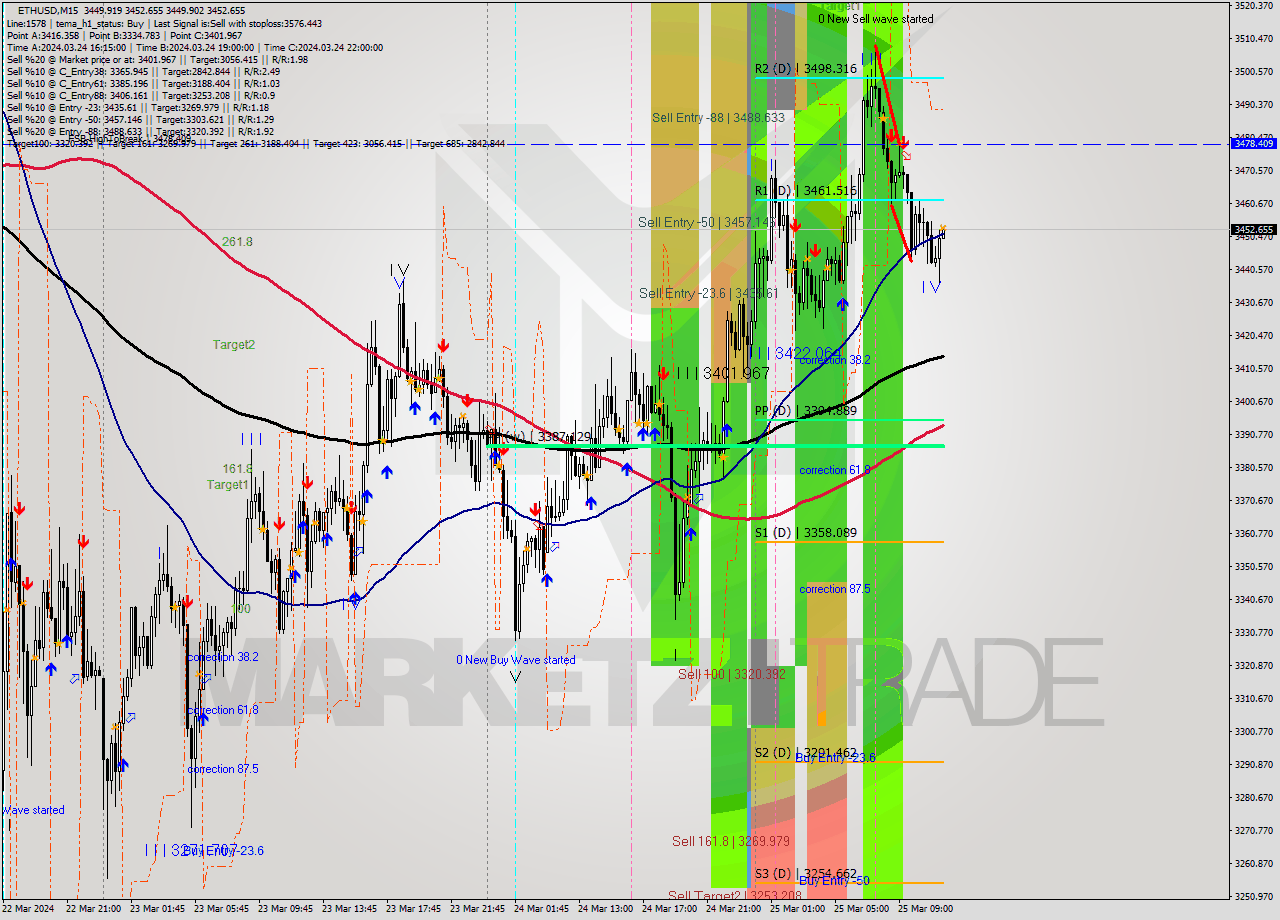Click the 3520.370 price on the scale
The width and height of the screenshot is (1280, 920).
tap(1254, 5)
